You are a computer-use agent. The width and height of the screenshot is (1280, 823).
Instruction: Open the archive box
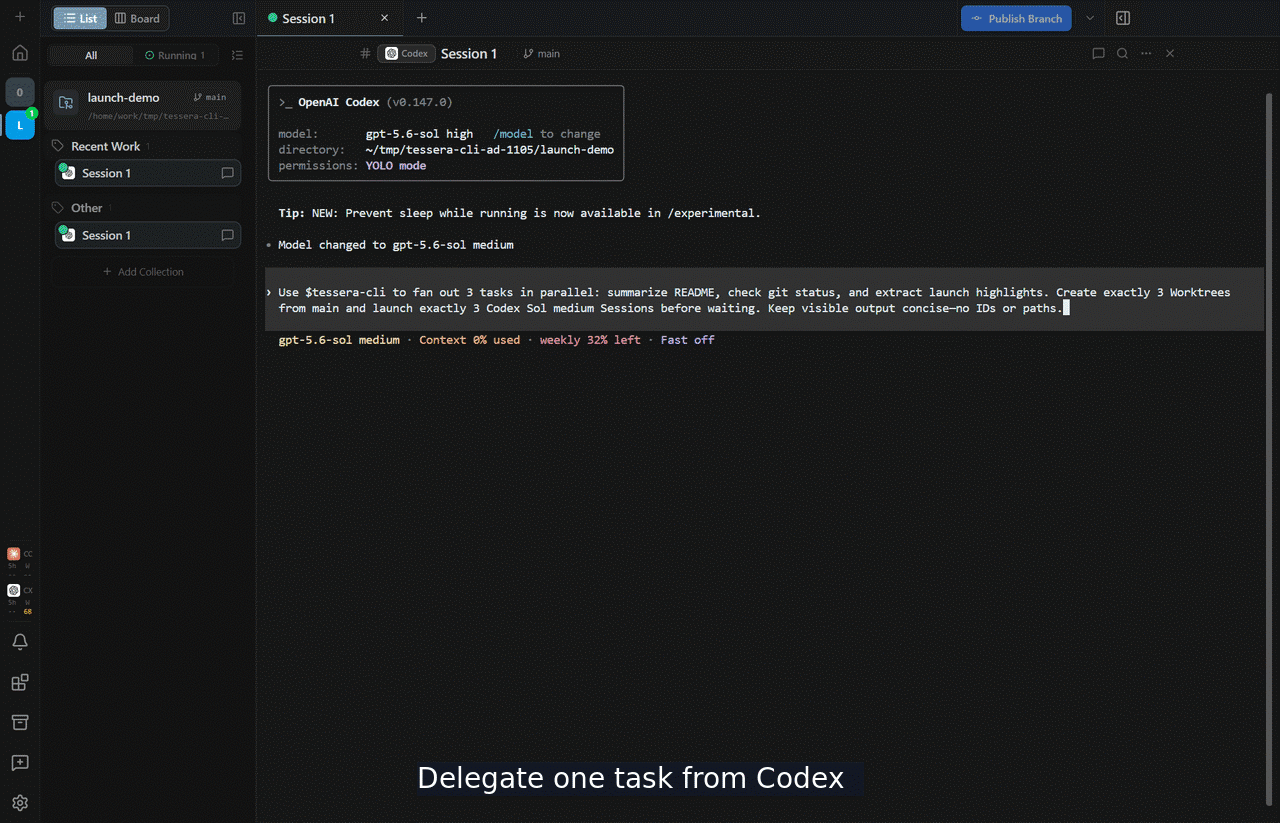tap(20, 722)
